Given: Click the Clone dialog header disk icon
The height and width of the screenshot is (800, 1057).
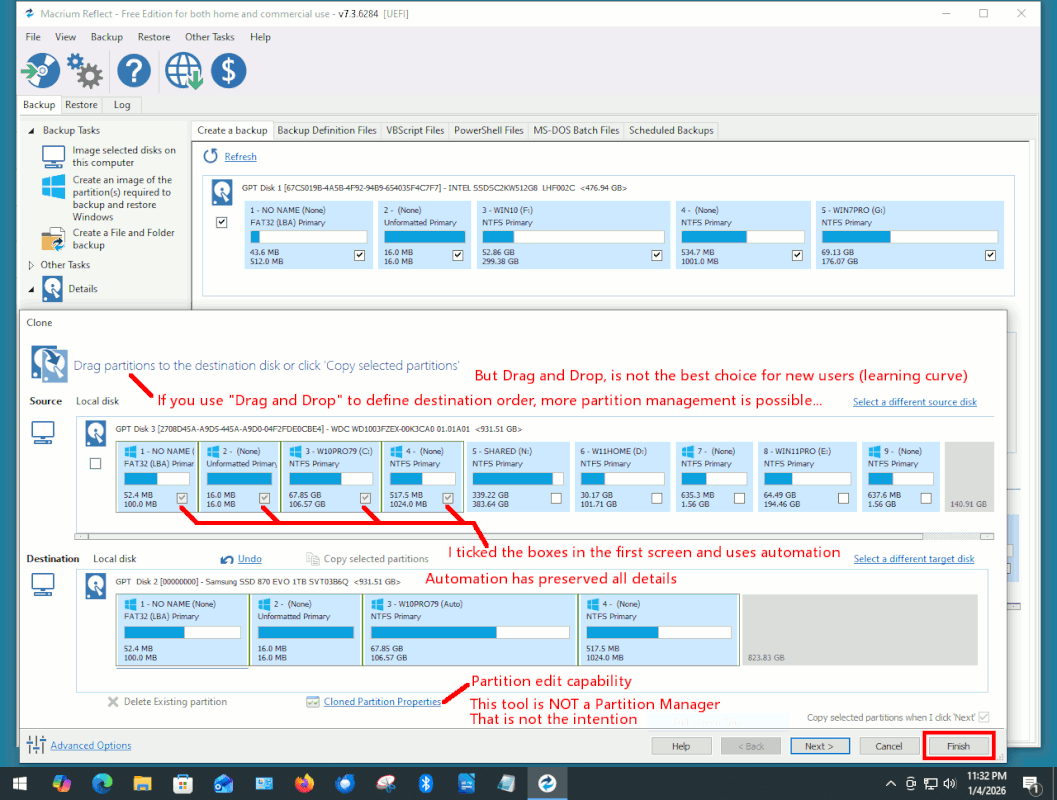Looking at the screenshot, I should tap(49, 364).
